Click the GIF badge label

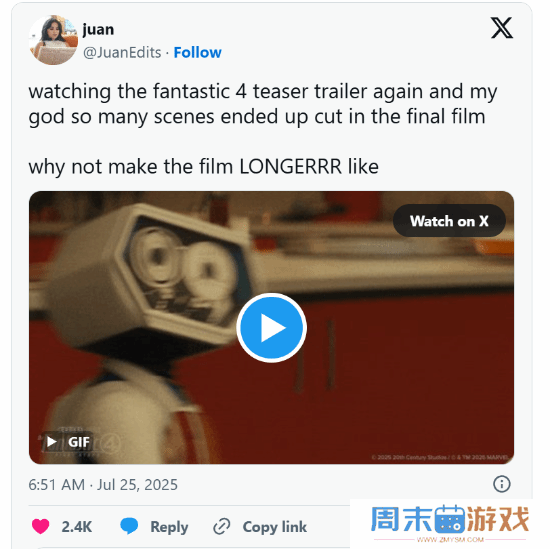pos(79,442)
